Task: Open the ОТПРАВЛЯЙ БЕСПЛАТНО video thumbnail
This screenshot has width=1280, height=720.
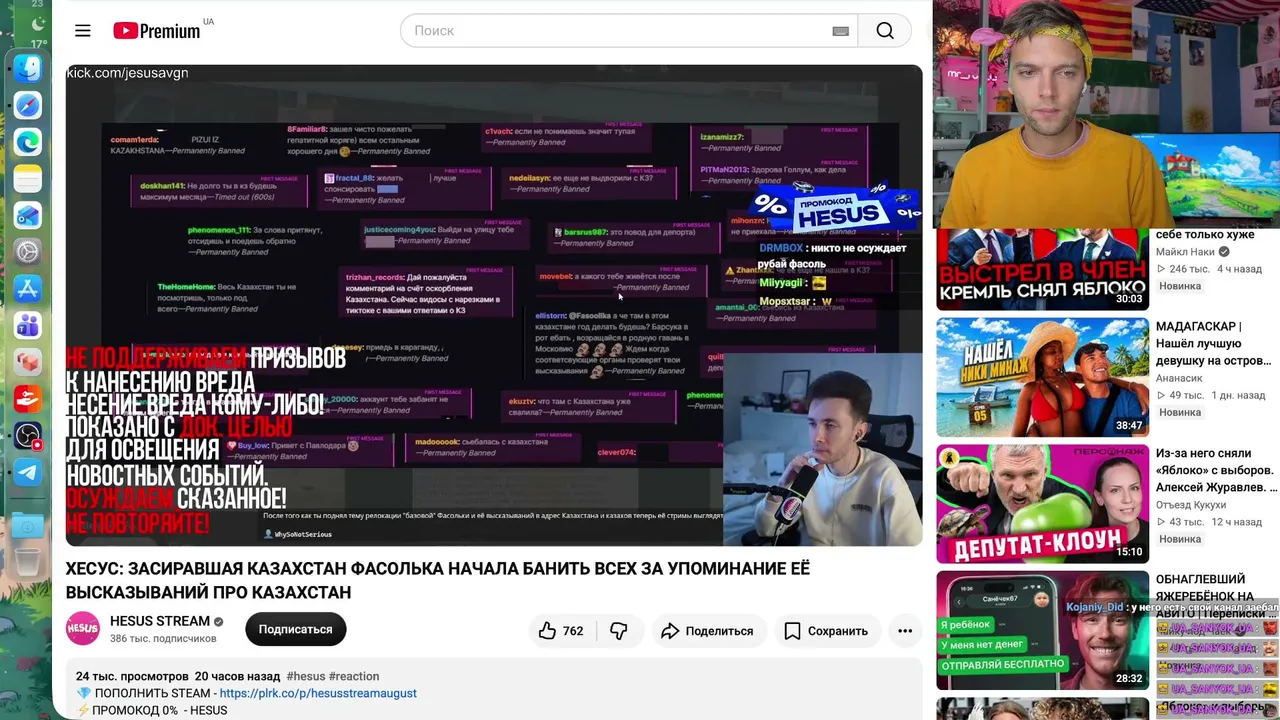Action: tap(1042, 630)
